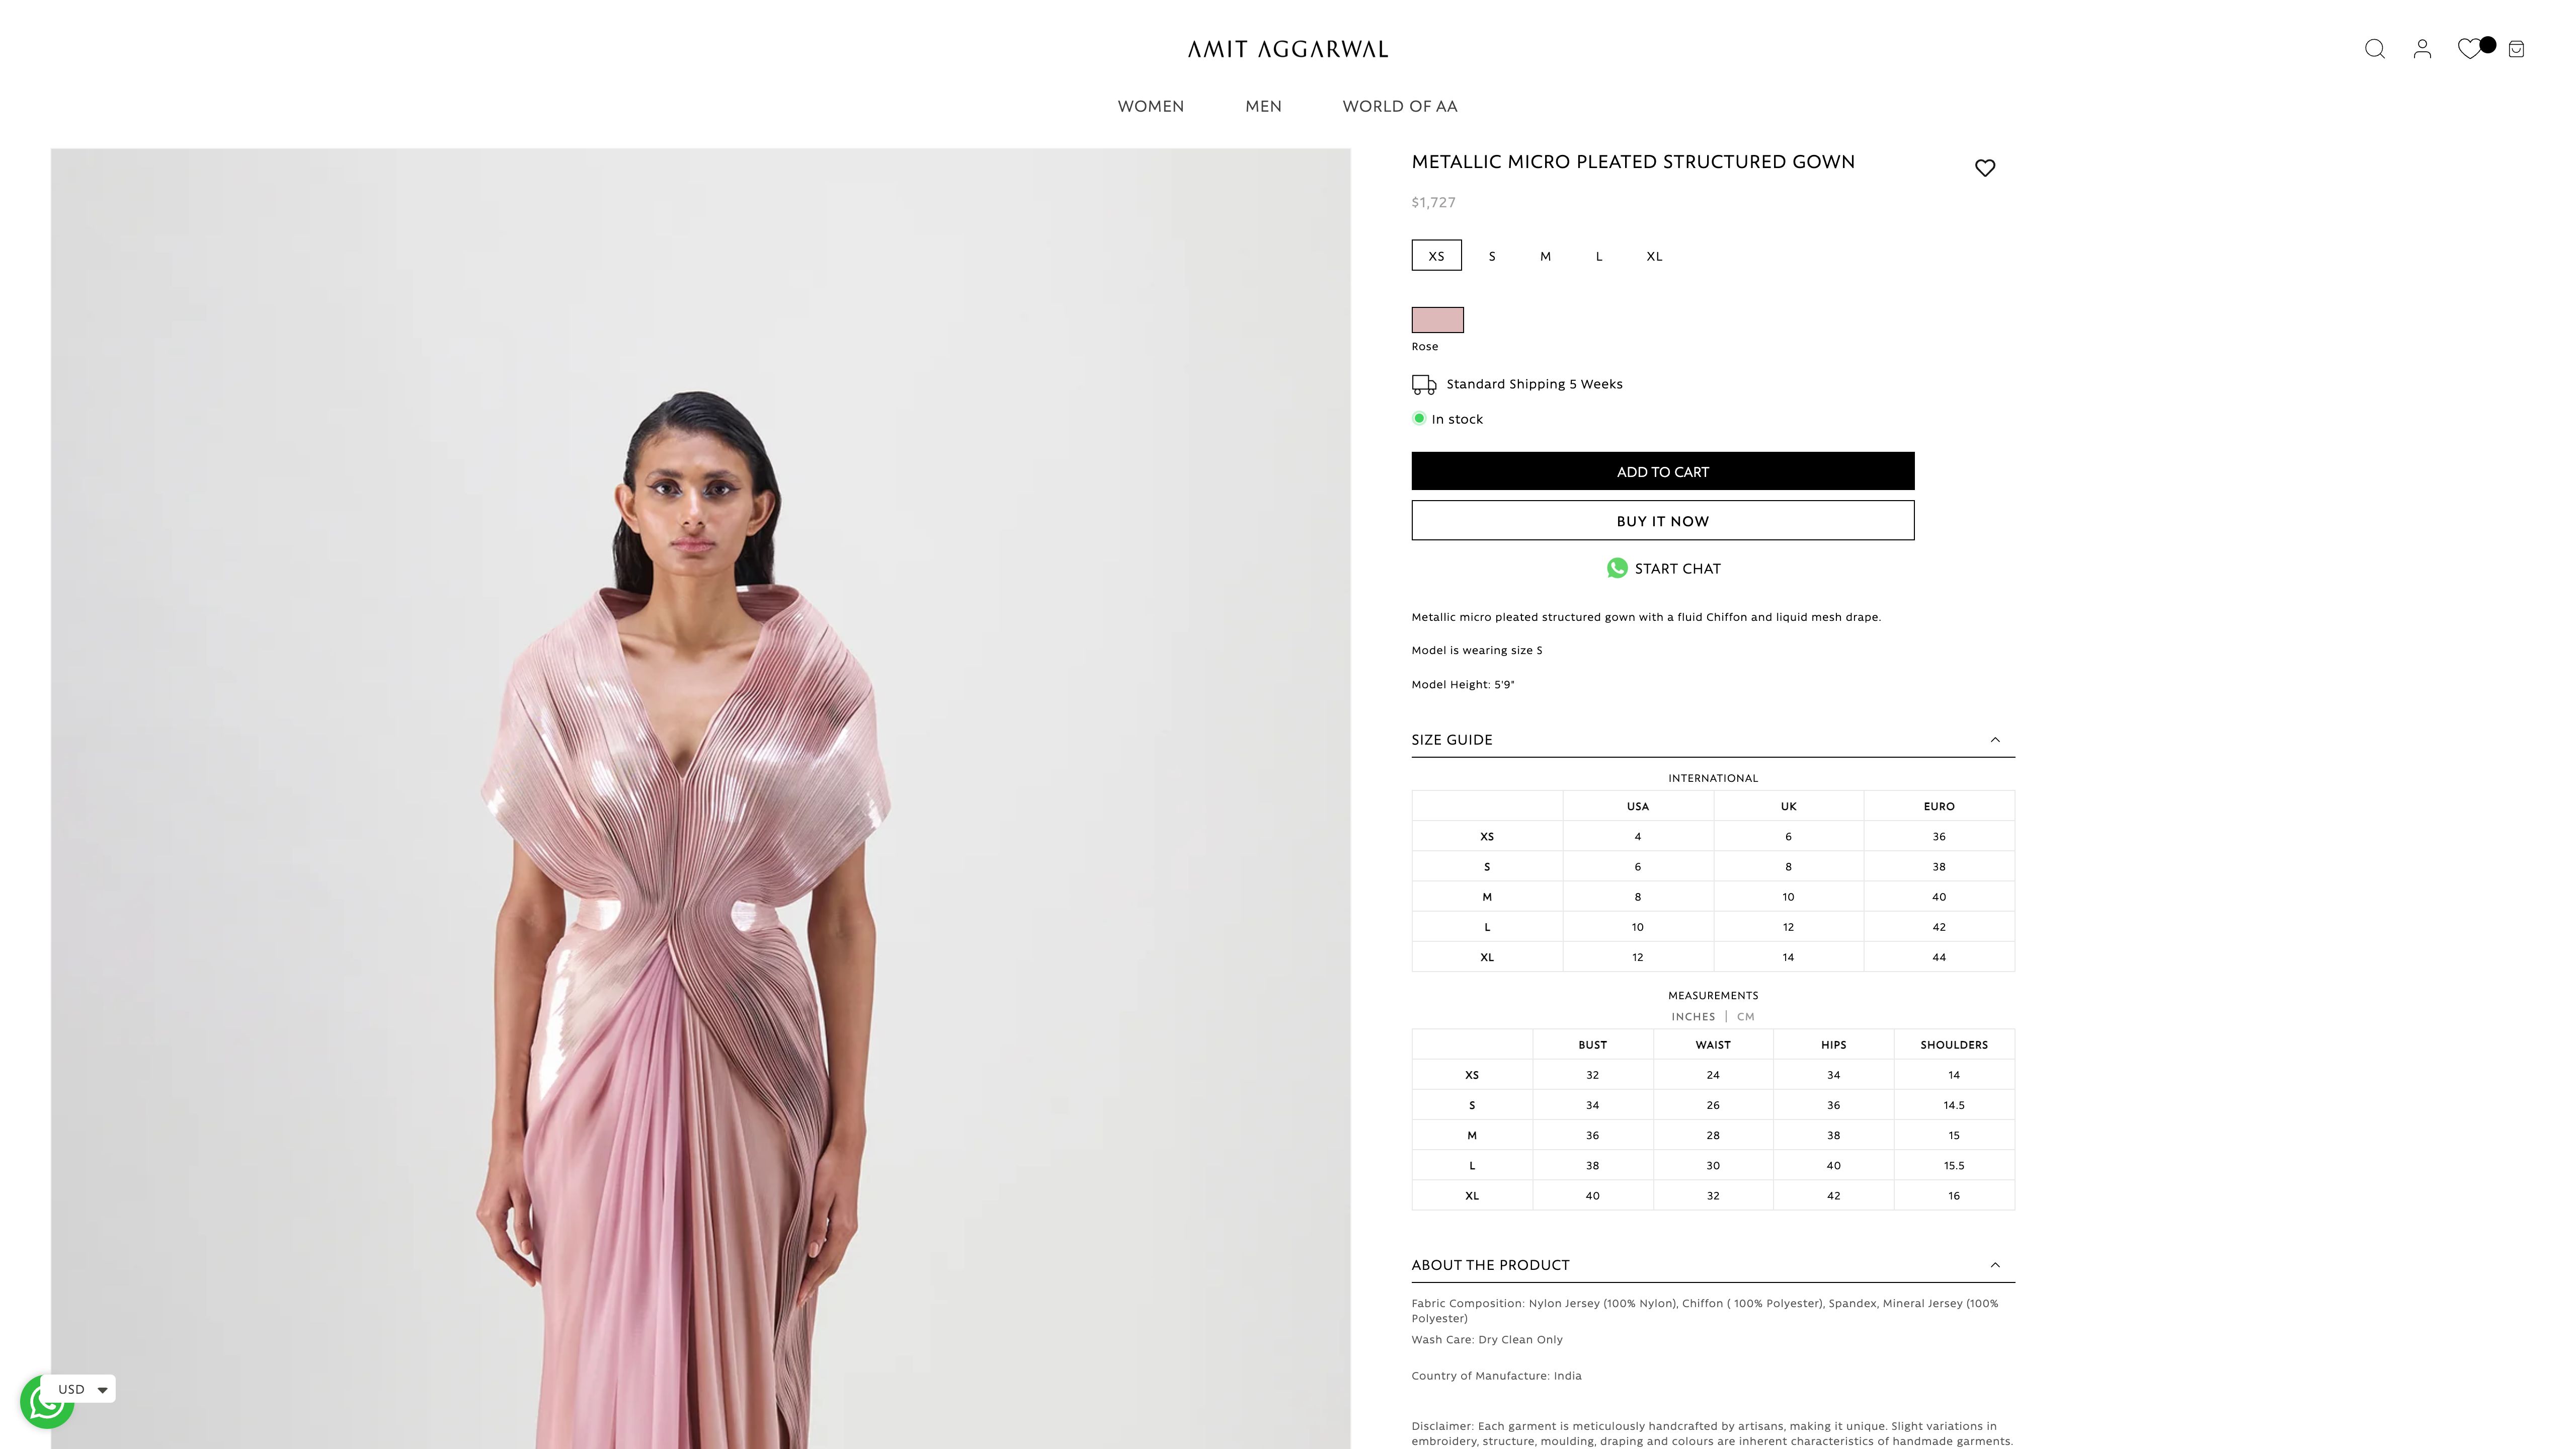Image resolution: width=2576 pixels, height=1449 pixels.
Task: Select size S option
Action: (x=1491, y=256)
